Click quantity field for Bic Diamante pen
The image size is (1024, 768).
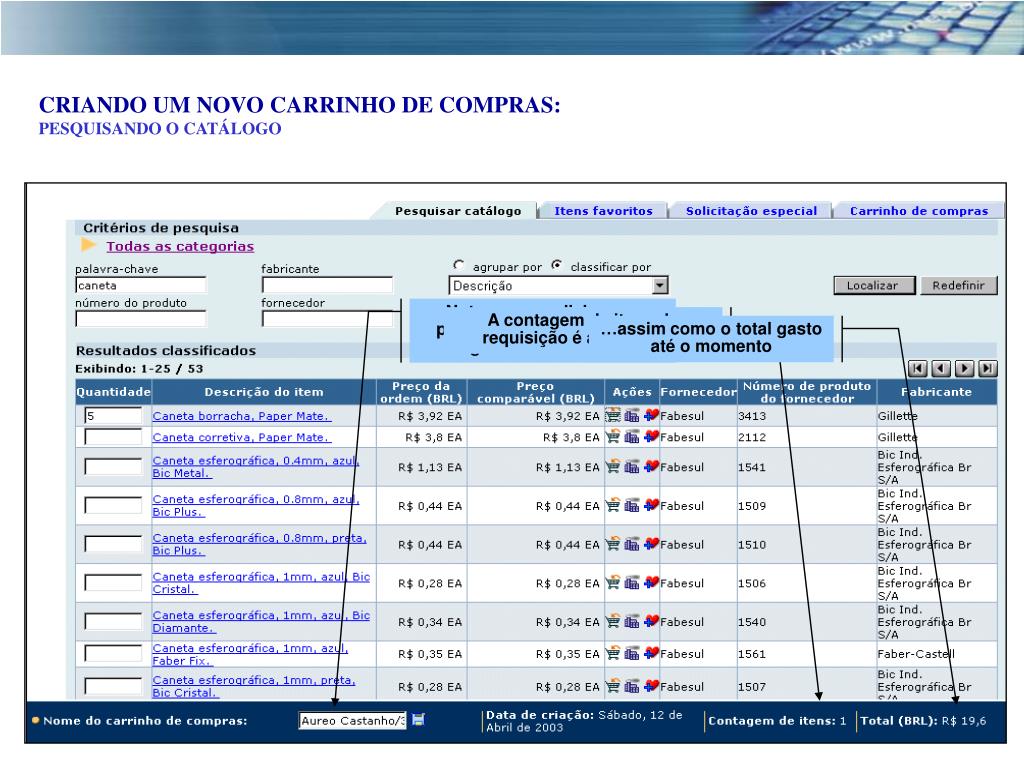coord(113,621)
